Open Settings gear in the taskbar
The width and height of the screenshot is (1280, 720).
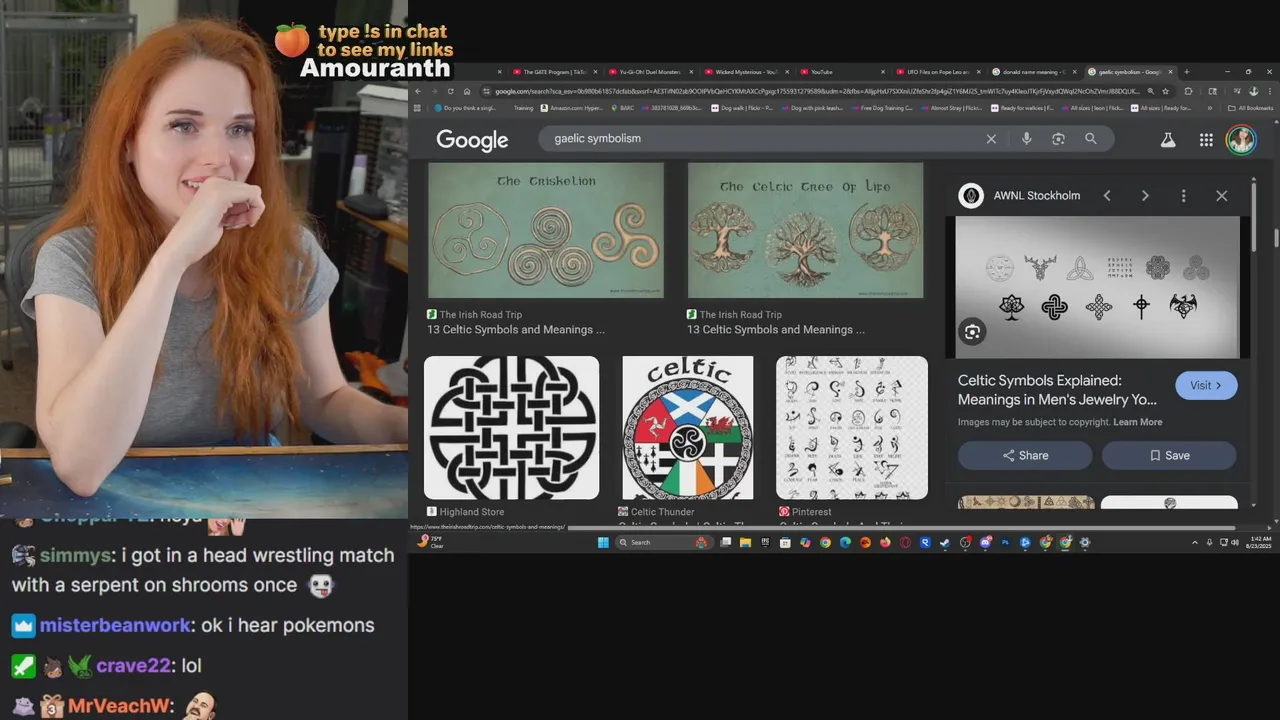coord(1084,542)
